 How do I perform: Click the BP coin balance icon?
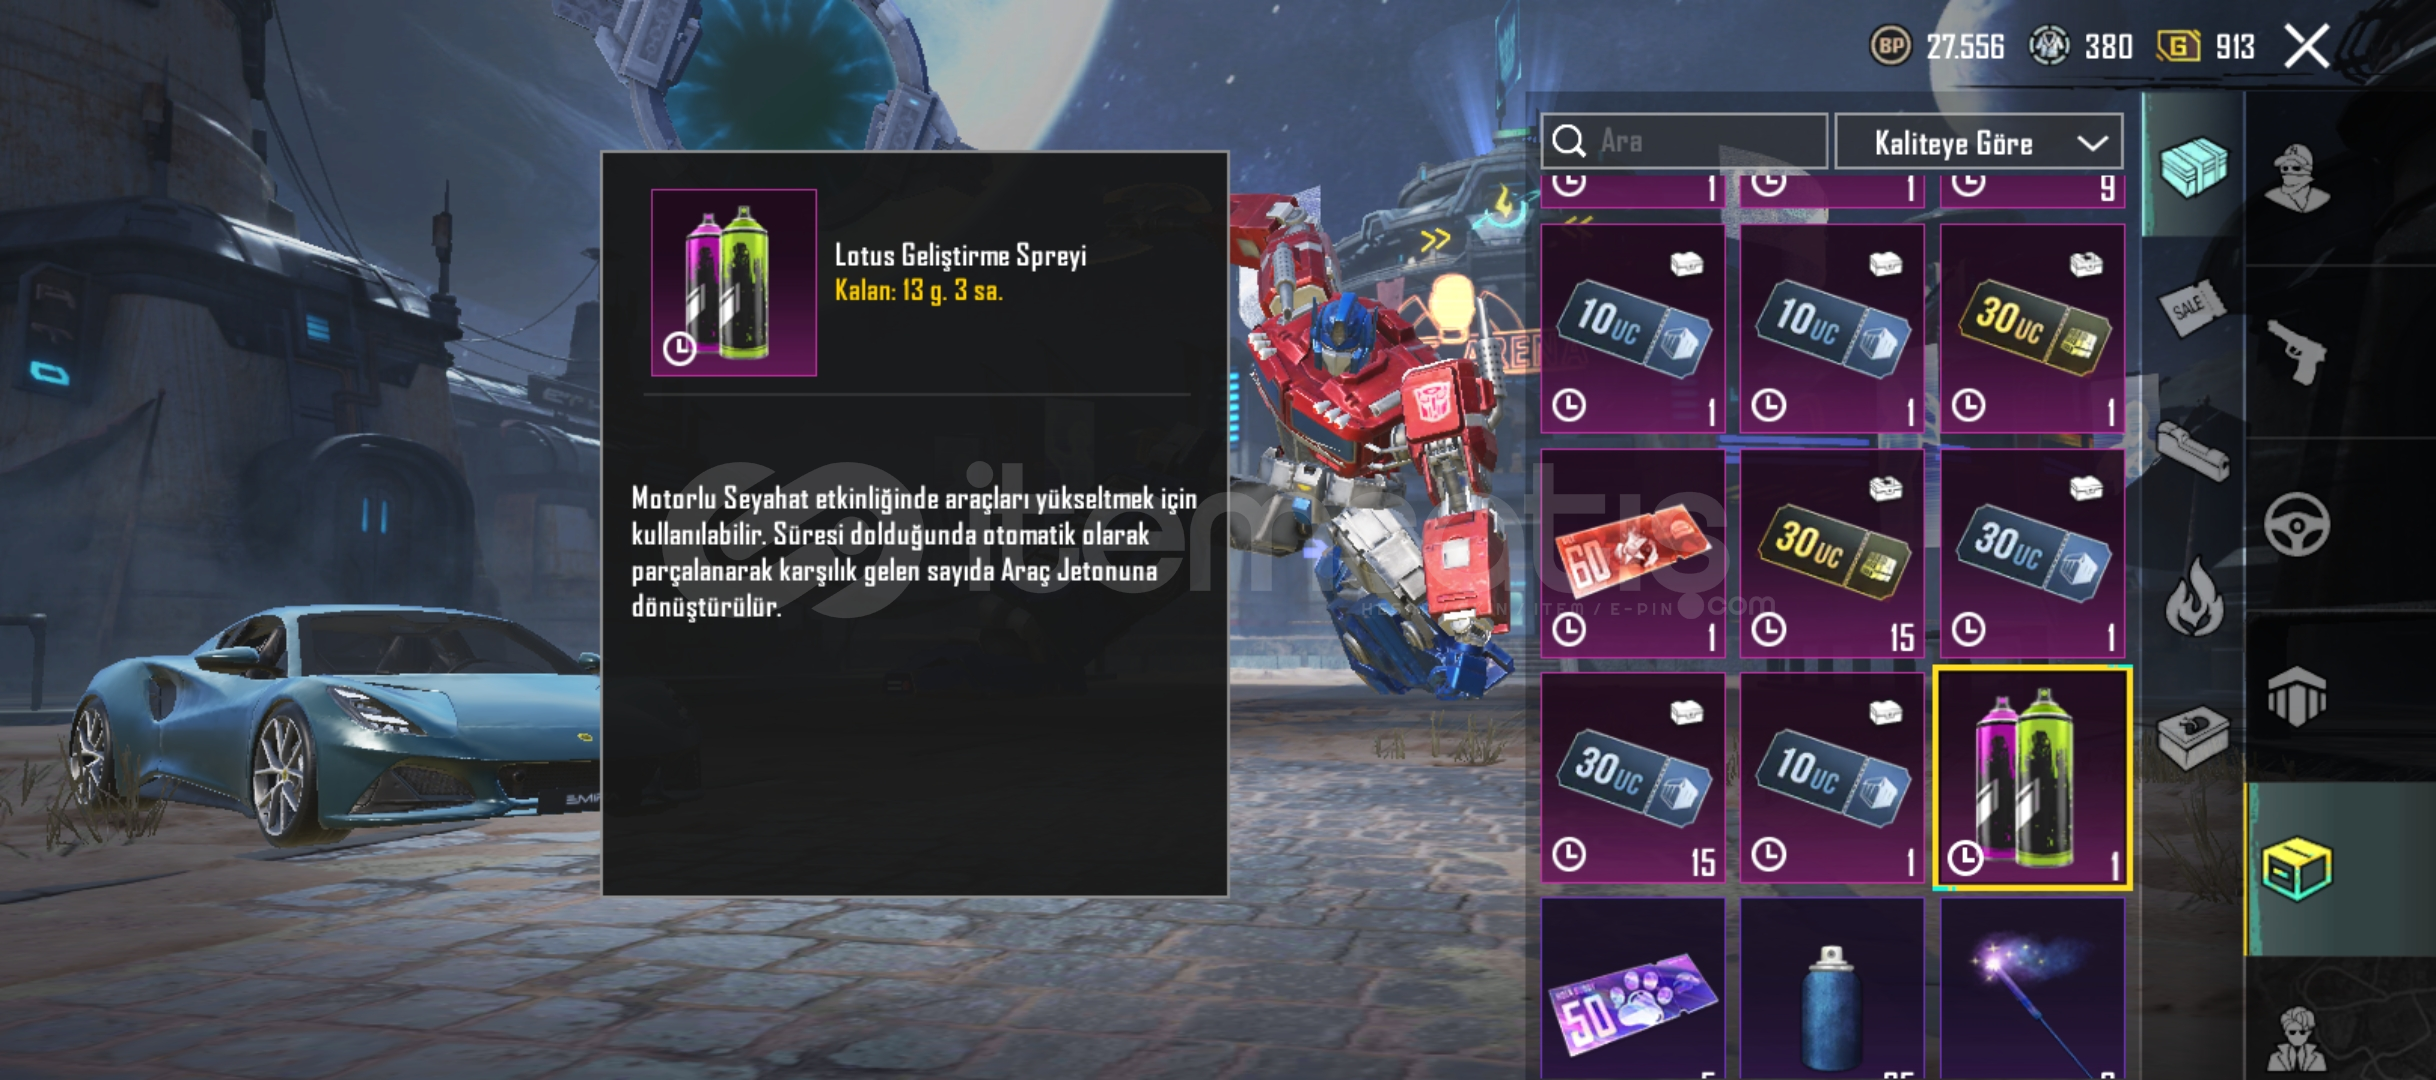pyautogui.click(x=1890, y=46)
